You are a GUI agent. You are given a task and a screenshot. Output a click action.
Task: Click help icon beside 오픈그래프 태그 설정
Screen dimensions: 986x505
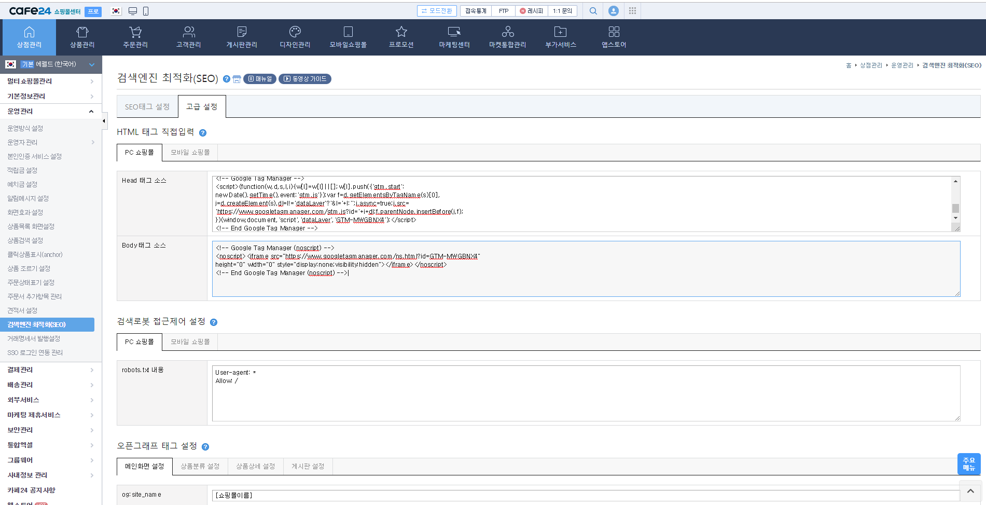click(205, 446)
